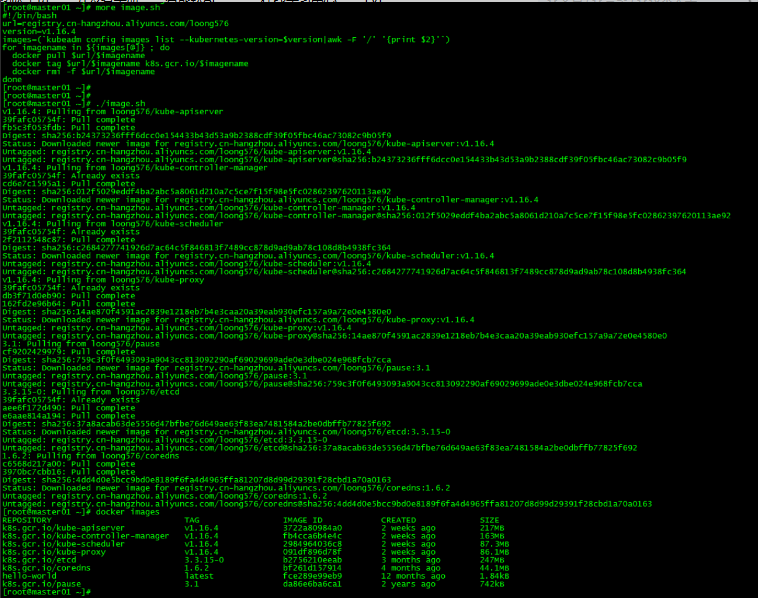
Task: Click '3.1: Pulling from loong576/pause' line
Action: click(x=81, y=344)
